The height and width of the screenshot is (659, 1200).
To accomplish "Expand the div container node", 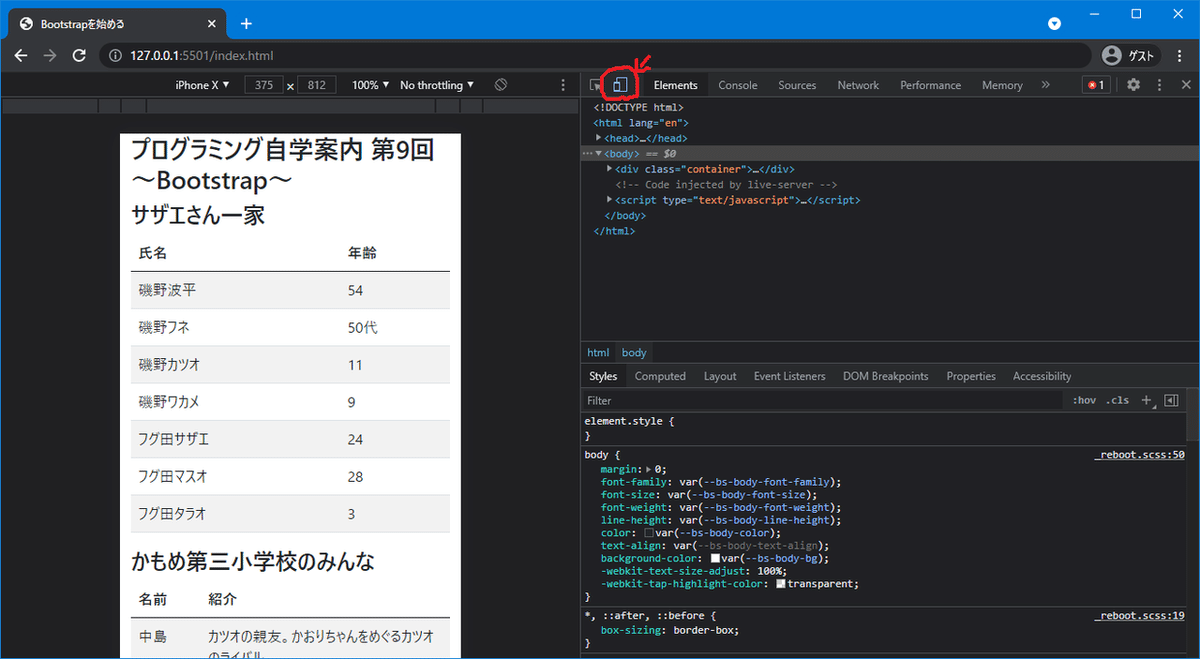I will coord(610,169).
